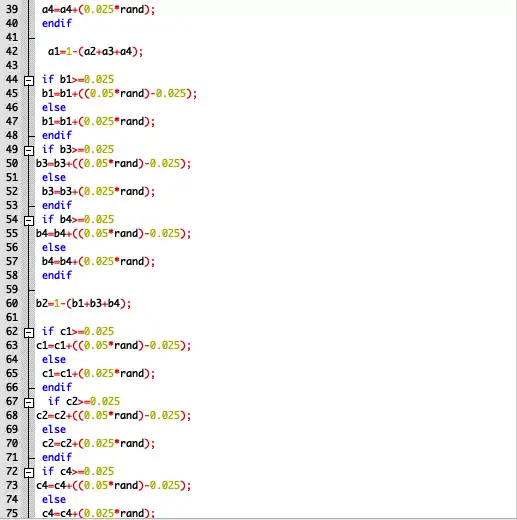Viewport: 517px width, 520px height.
Task: Collapse the if b3>=0.025 block
Action: tap(29, 150)
